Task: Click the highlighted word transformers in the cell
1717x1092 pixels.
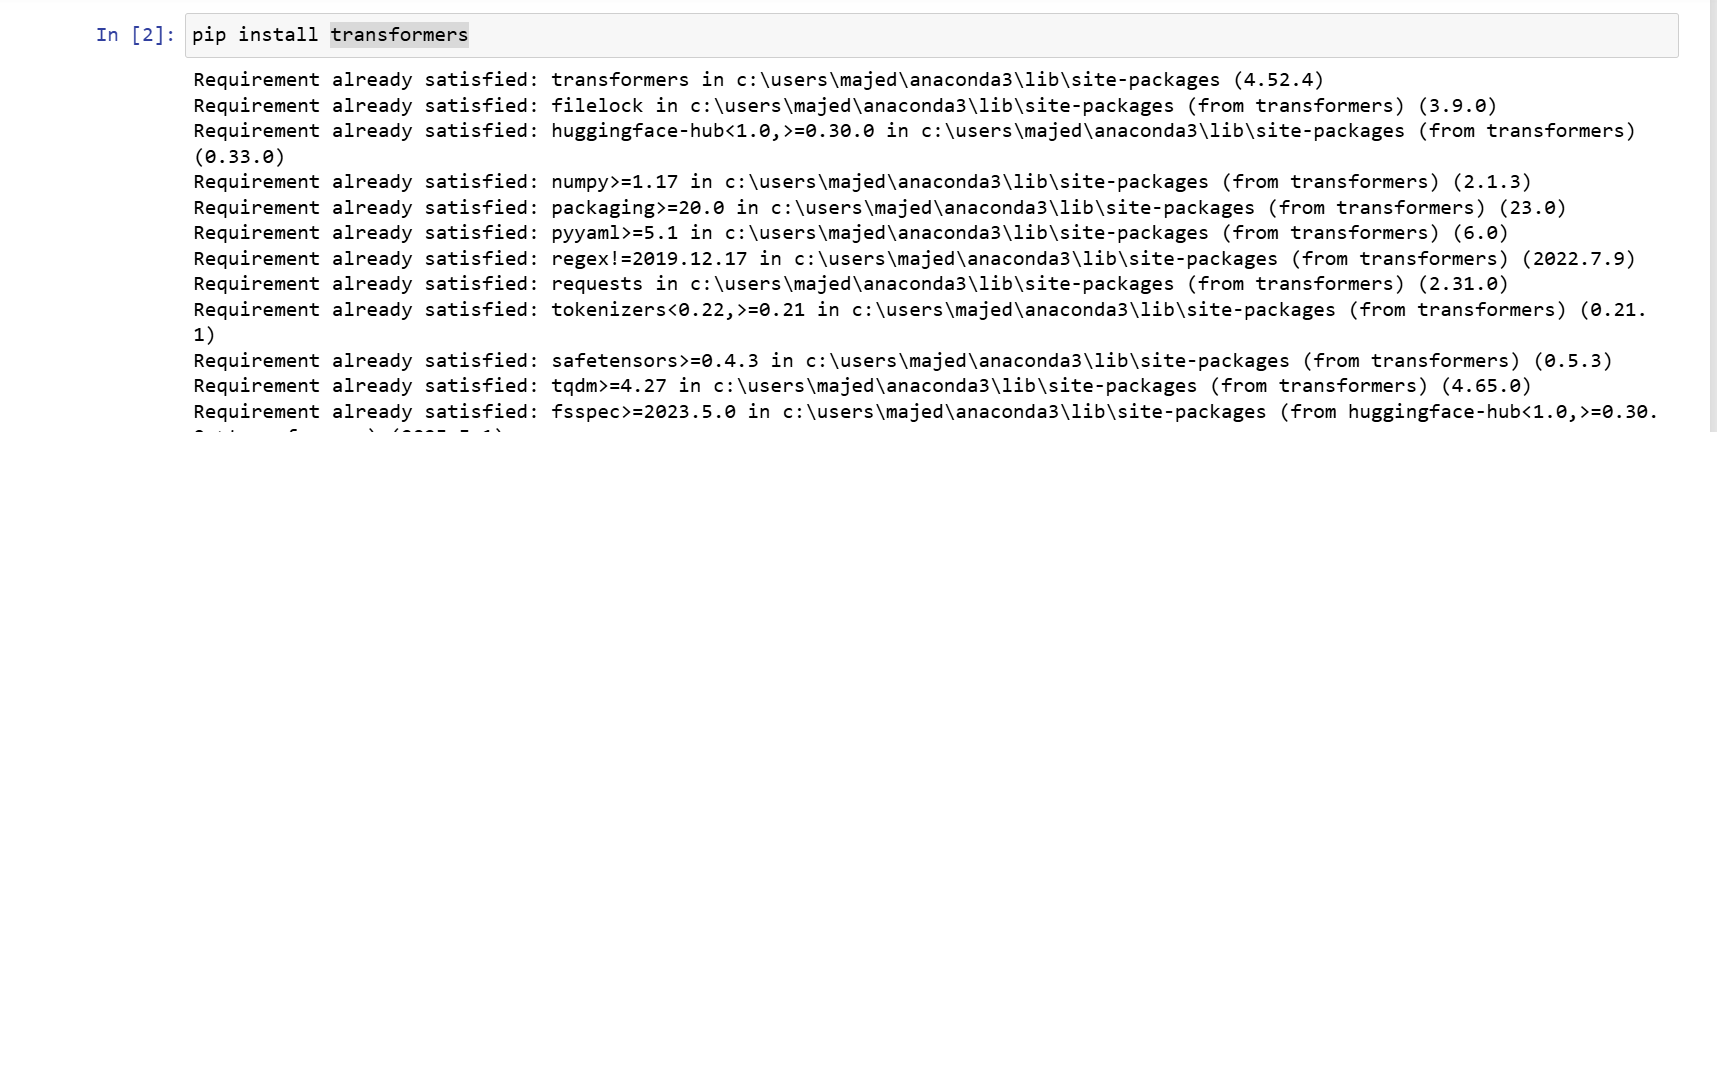Action: 399,35
